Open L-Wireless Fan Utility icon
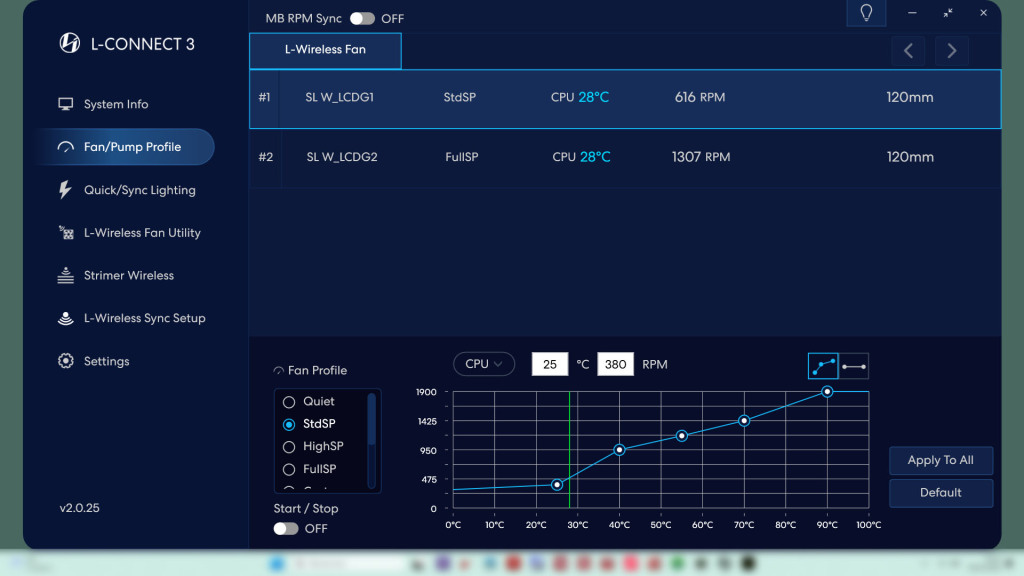Image resolution: width=1024 pixels, height=576 pixels. 66,233
